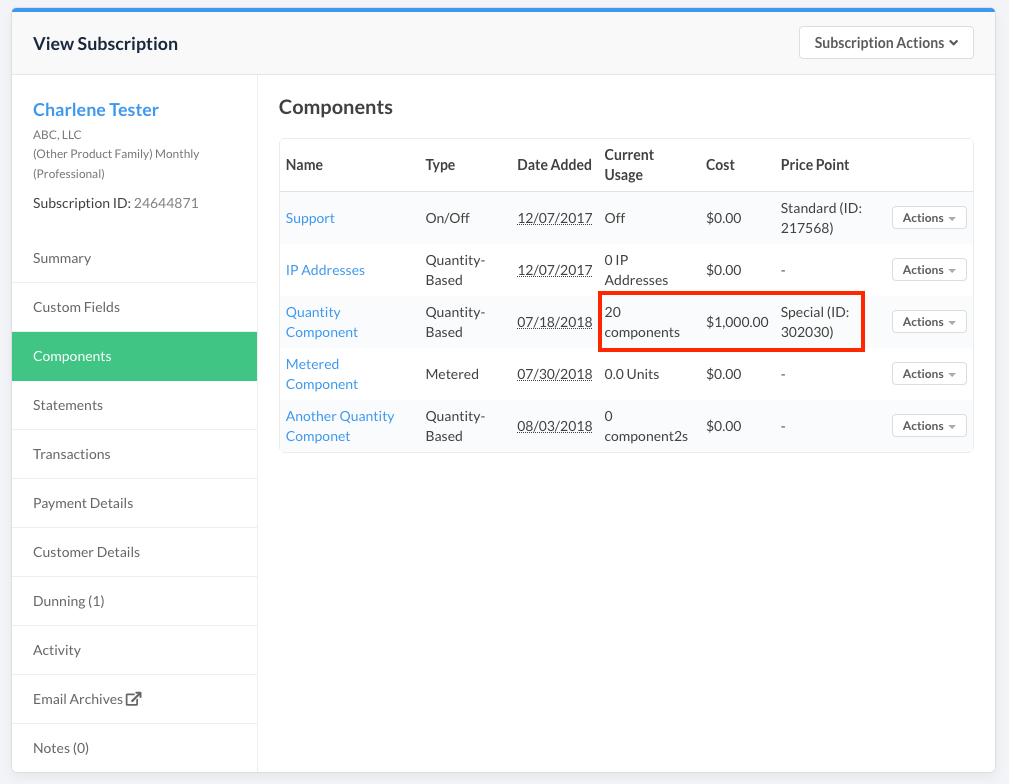The width and height of the screenshot is (1009, 784).
Task: Go to the Summary section
Action: point(62,258)
